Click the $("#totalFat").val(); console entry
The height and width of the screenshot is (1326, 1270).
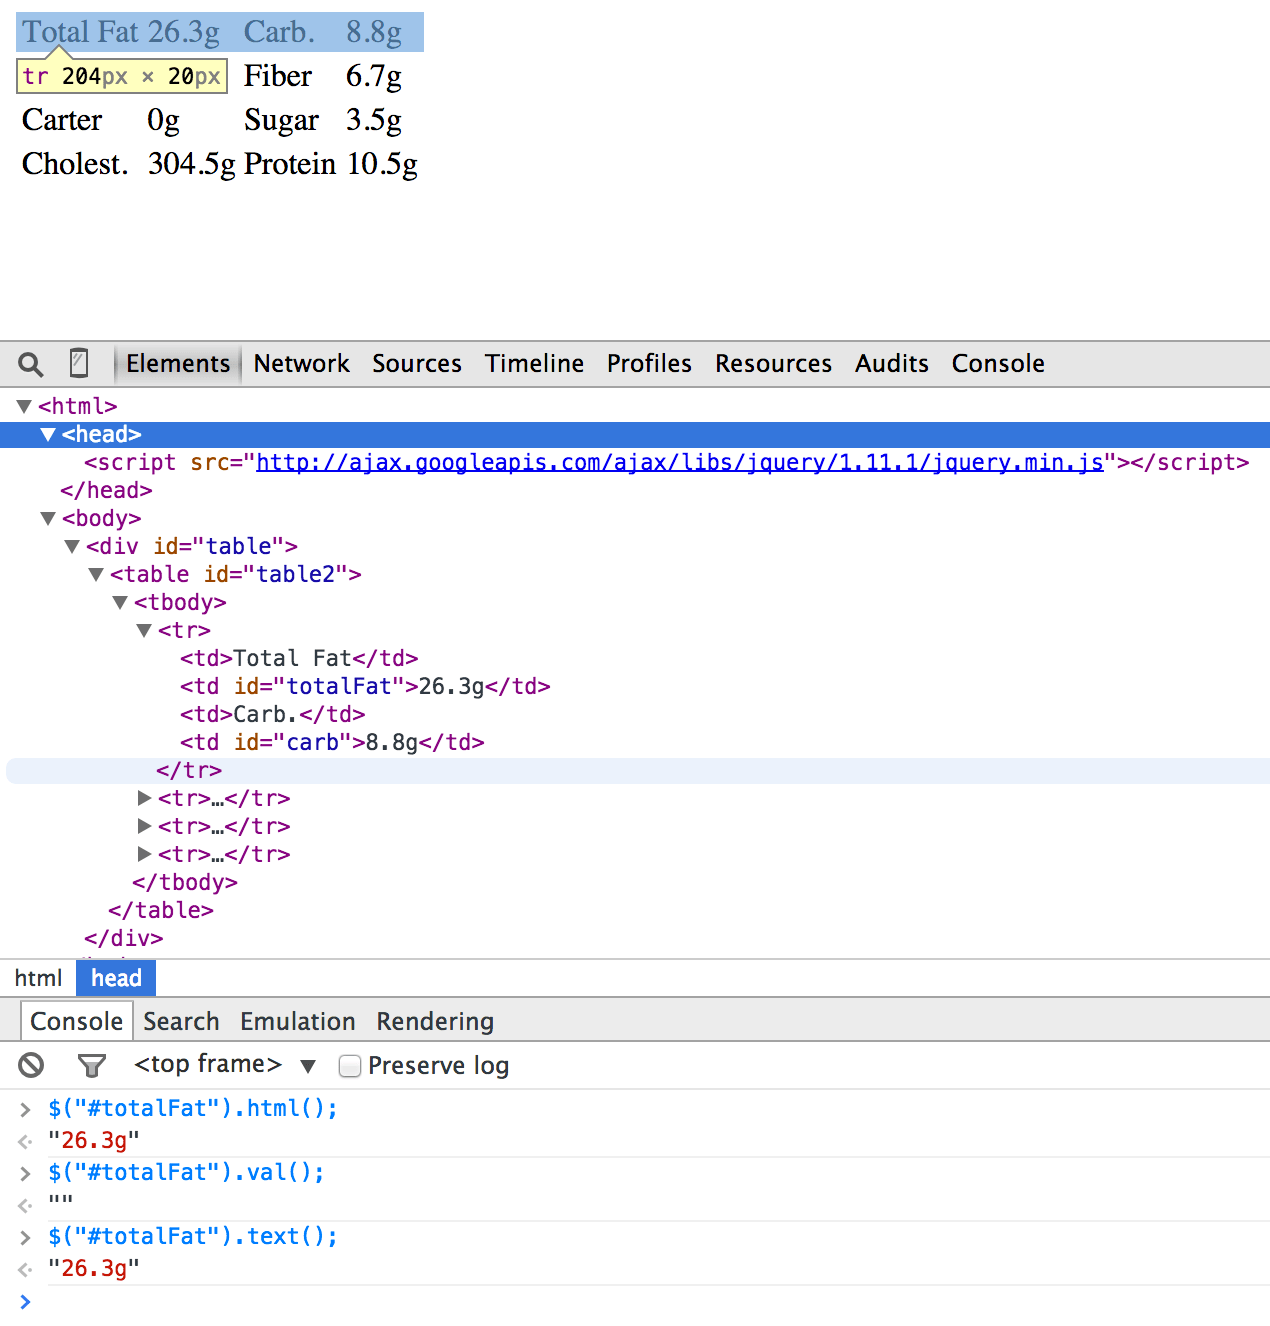click(186, 1172)
